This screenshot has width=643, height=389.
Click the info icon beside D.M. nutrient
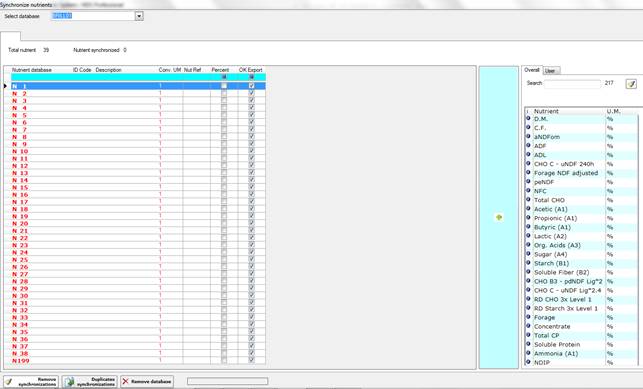(x=528, y=118)
